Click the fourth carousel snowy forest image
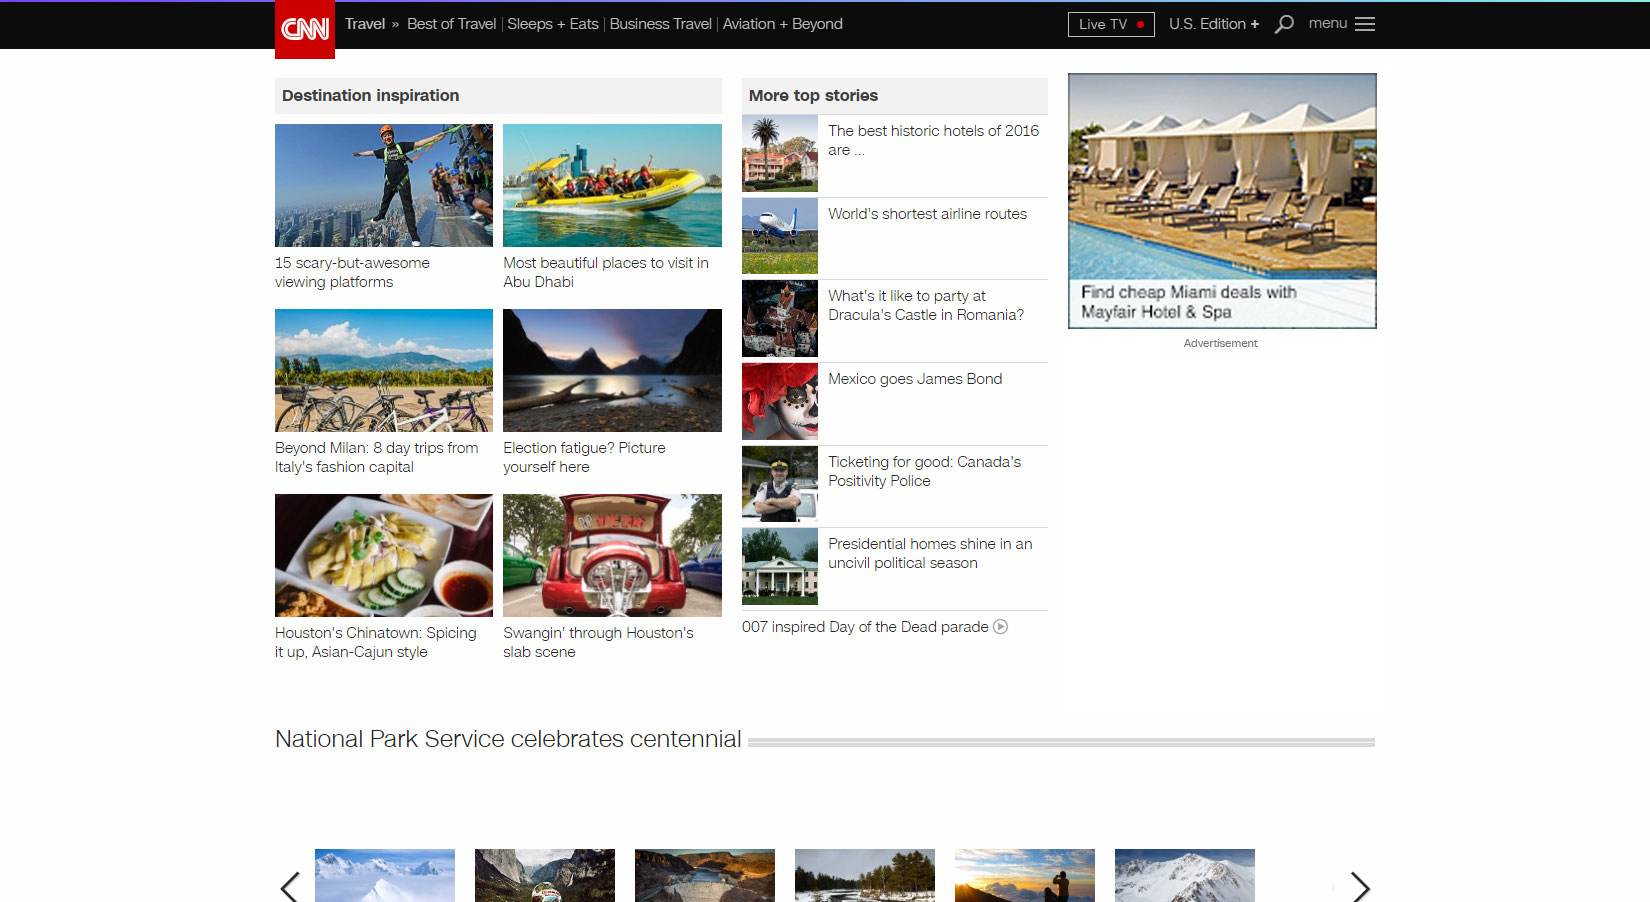1650x902 pixels. [x=865, y=876]
